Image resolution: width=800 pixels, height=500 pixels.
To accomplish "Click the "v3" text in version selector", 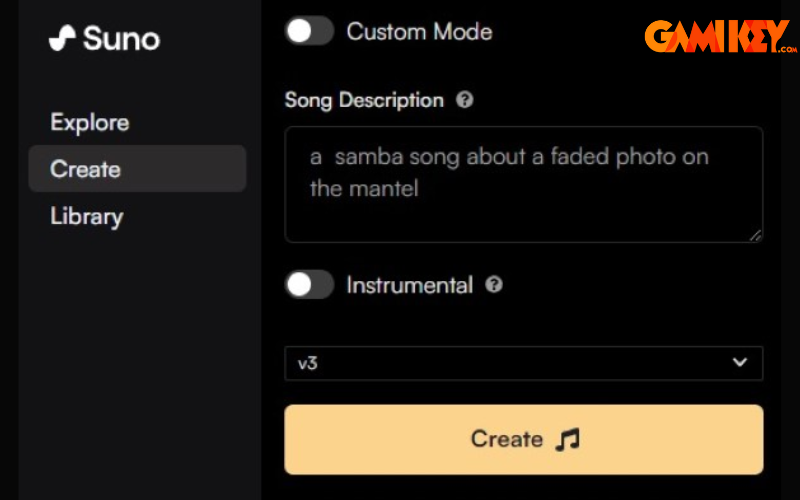I will [x=308, y=363].
